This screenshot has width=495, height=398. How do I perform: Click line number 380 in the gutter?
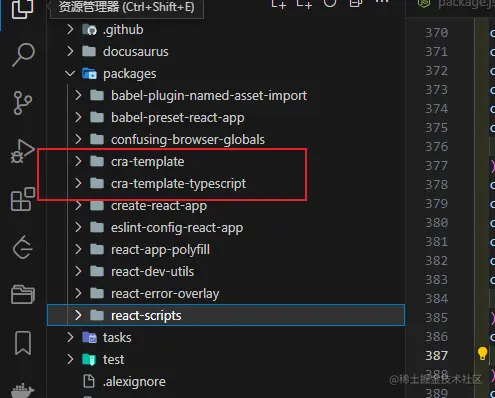[437, 223]
